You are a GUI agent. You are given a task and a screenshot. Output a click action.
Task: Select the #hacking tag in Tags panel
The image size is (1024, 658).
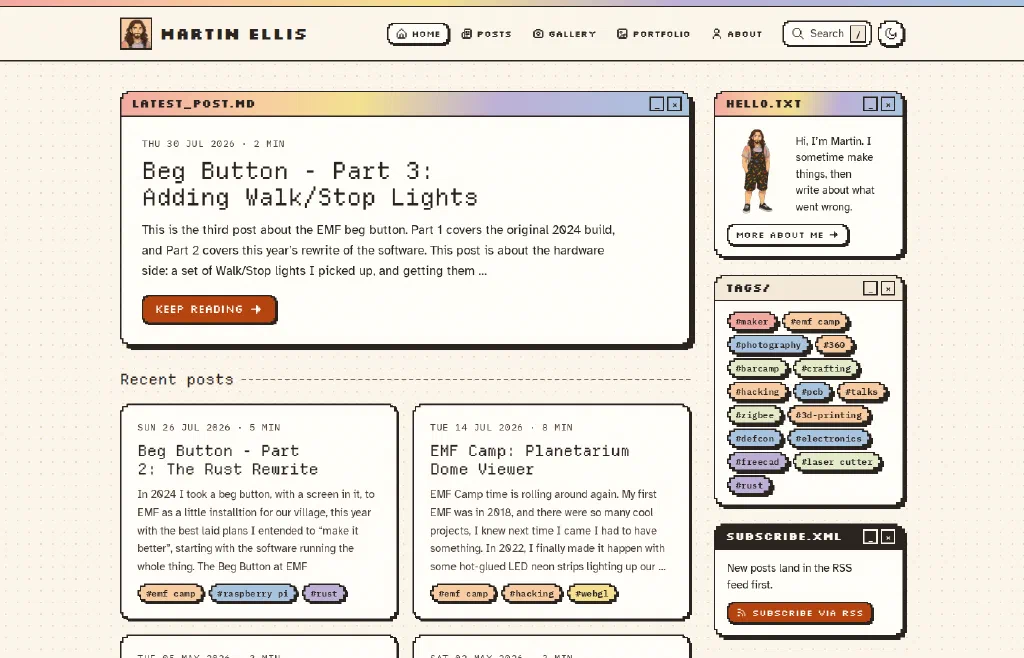click(758, 392)
